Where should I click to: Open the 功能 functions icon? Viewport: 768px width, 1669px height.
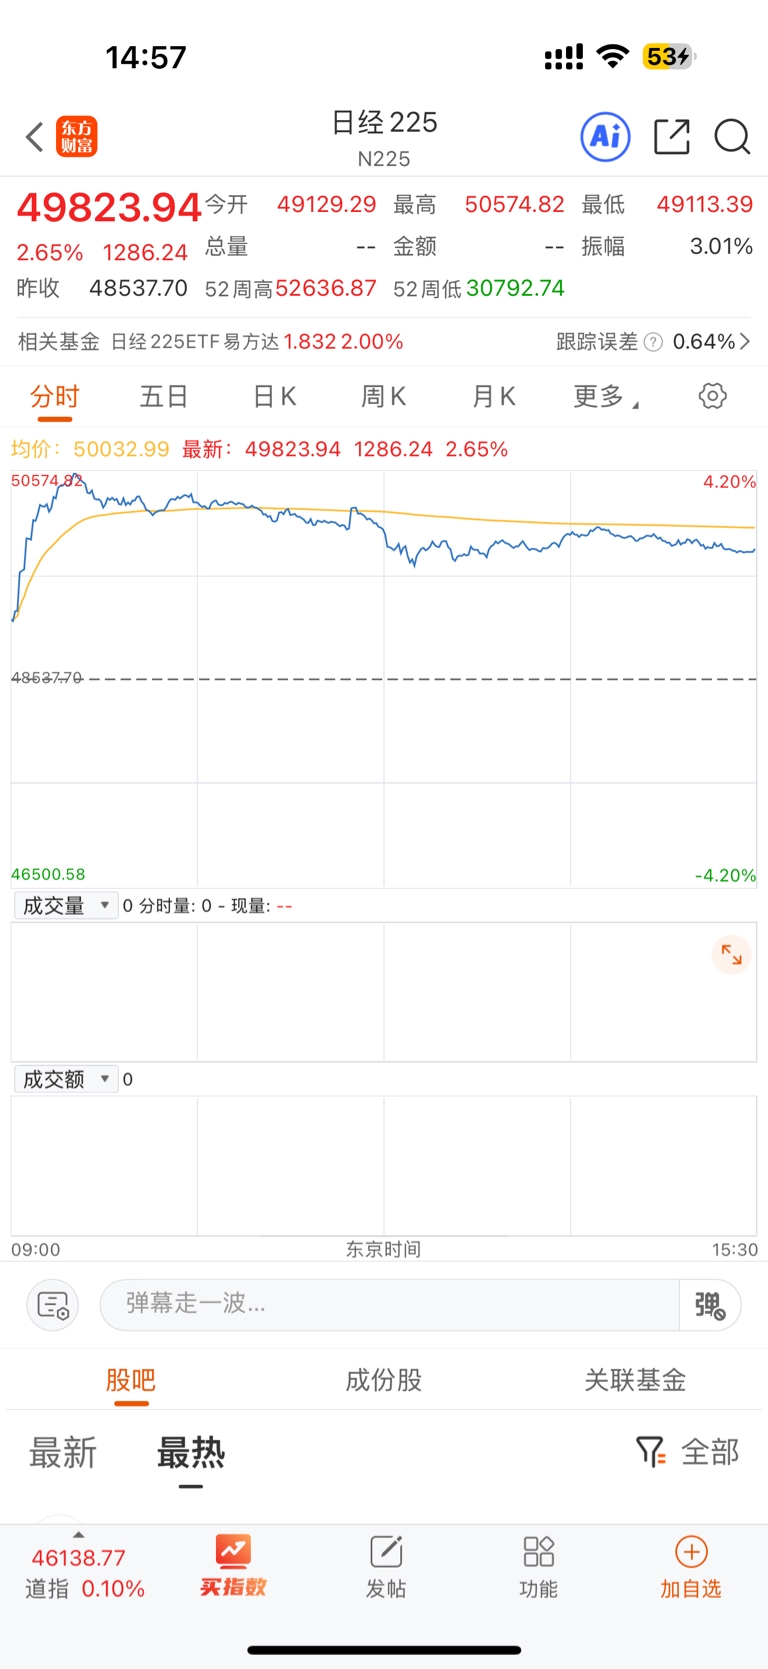(x=538, y=1566)
